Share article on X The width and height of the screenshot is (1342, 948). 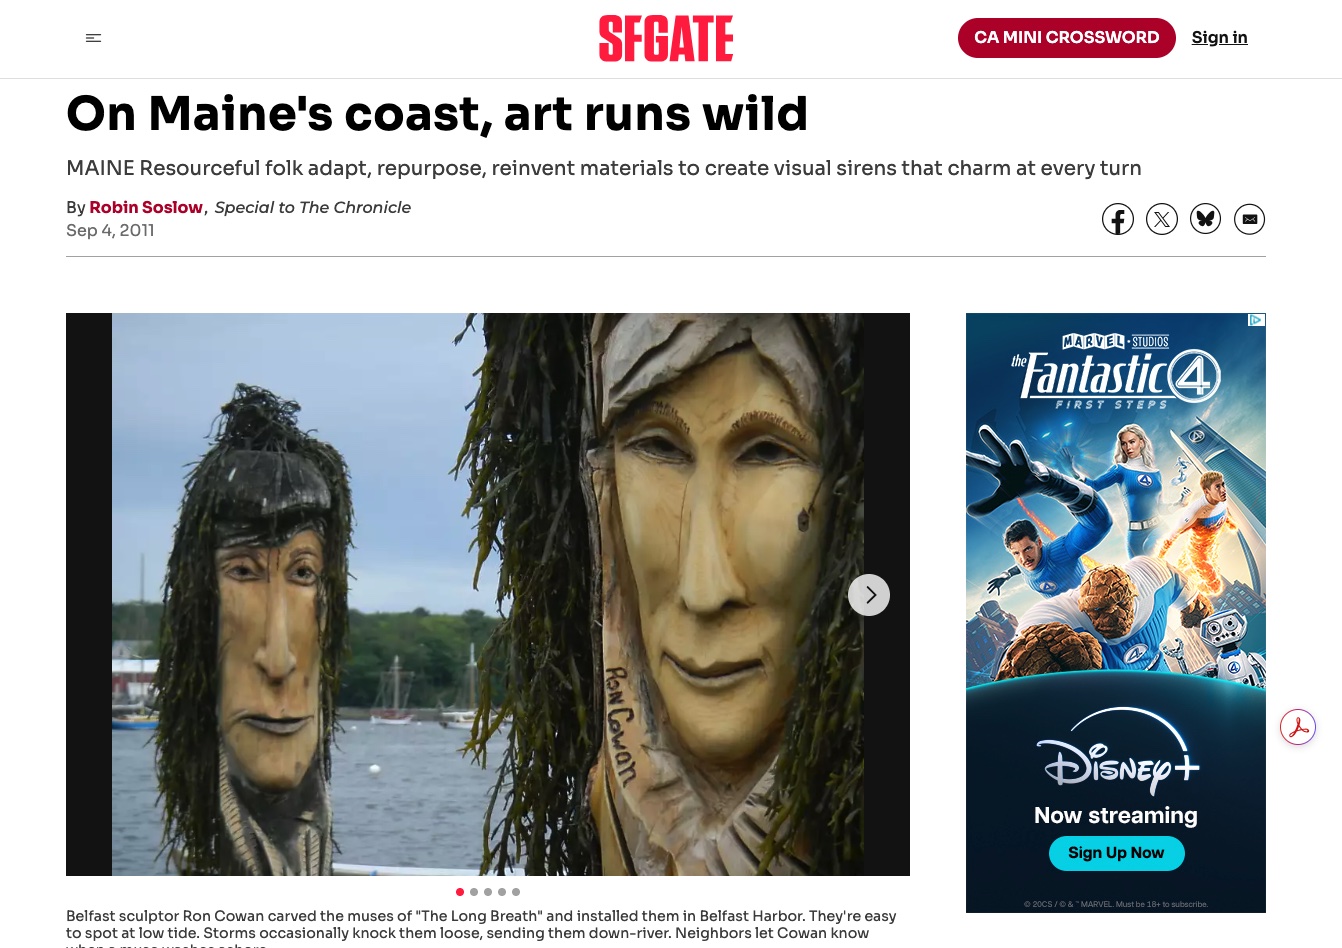click(1162, 219)
